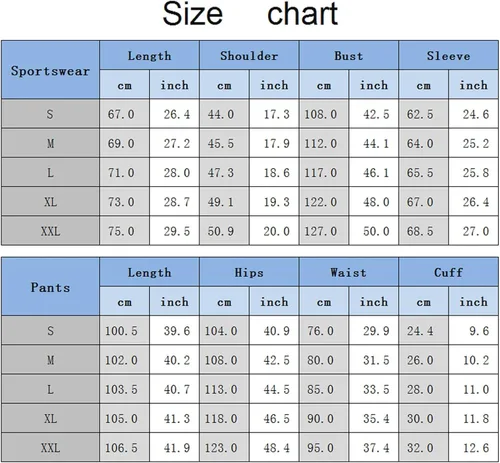
Task: Click the Shoulder column header
Action: (x=249, y=55)
